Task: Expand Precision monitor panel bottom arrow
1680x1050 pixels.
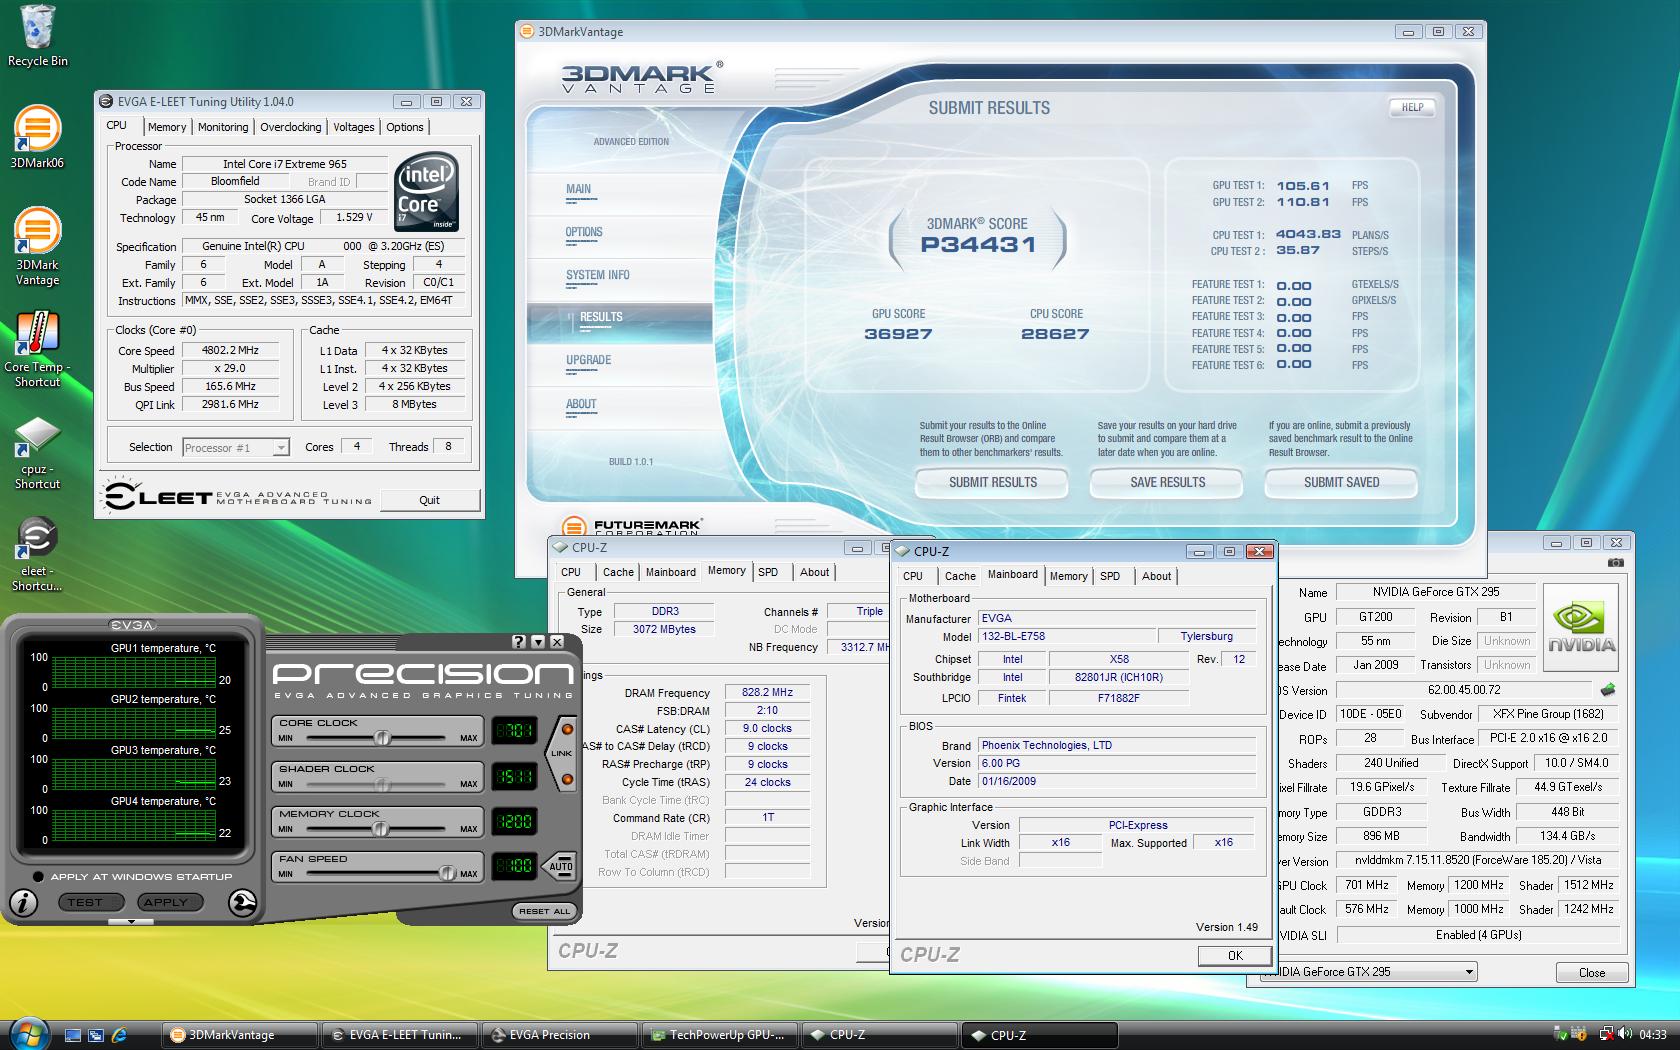Action: click(131, 921)
